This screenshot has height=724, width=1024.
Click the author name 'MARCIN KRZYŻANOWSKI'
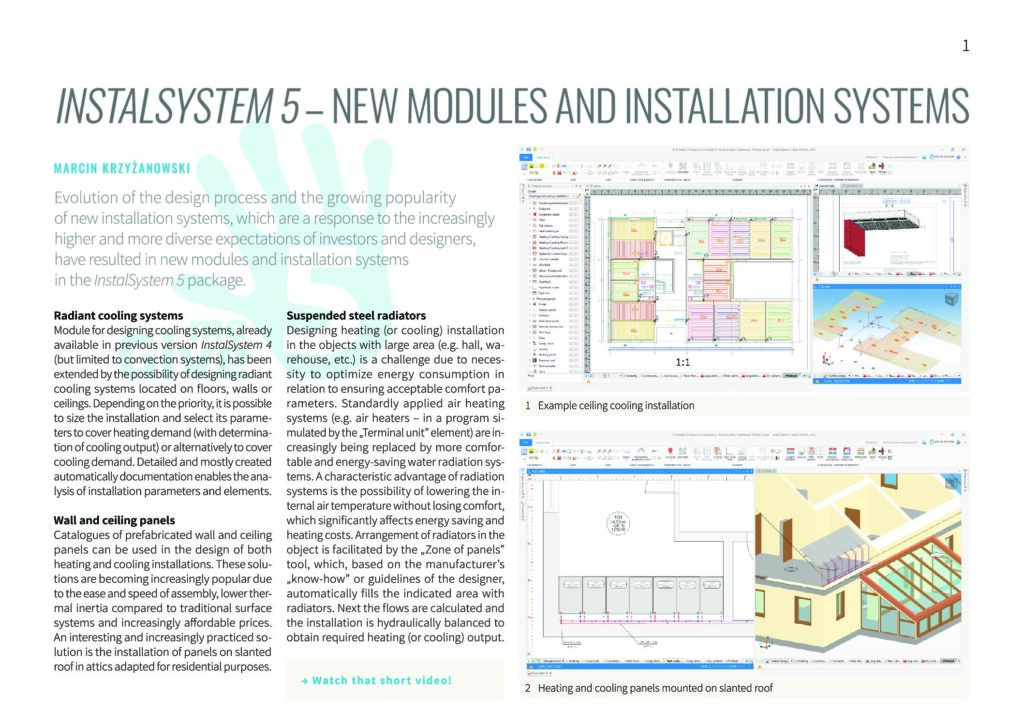(122, 168)
